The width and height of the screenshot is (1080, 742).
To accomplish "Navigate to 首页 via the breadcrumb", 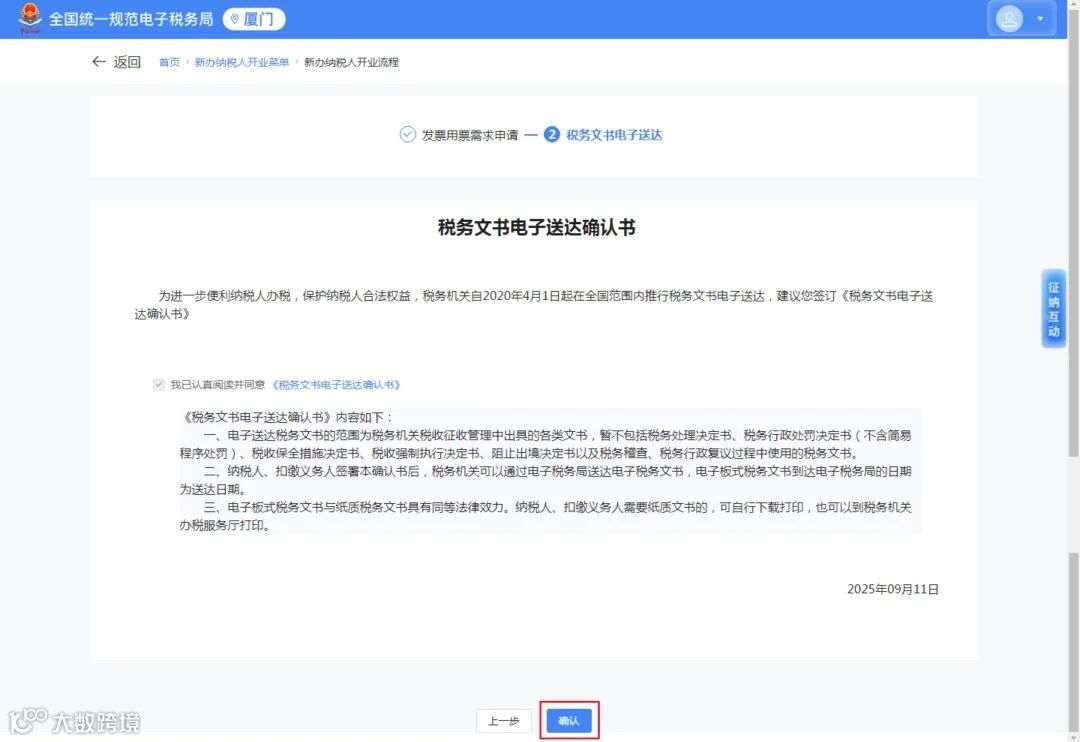I will 168,61.
